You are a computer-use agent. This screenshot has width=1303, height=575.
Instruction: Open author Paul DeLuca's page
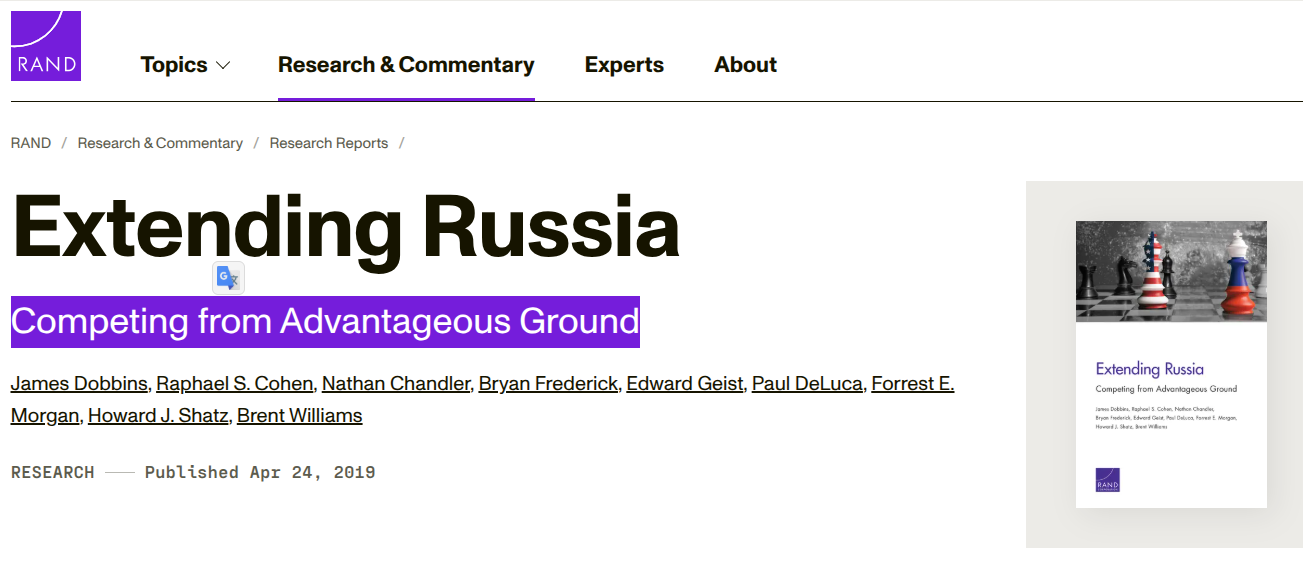pyautogui.click(x=807, y=384)
